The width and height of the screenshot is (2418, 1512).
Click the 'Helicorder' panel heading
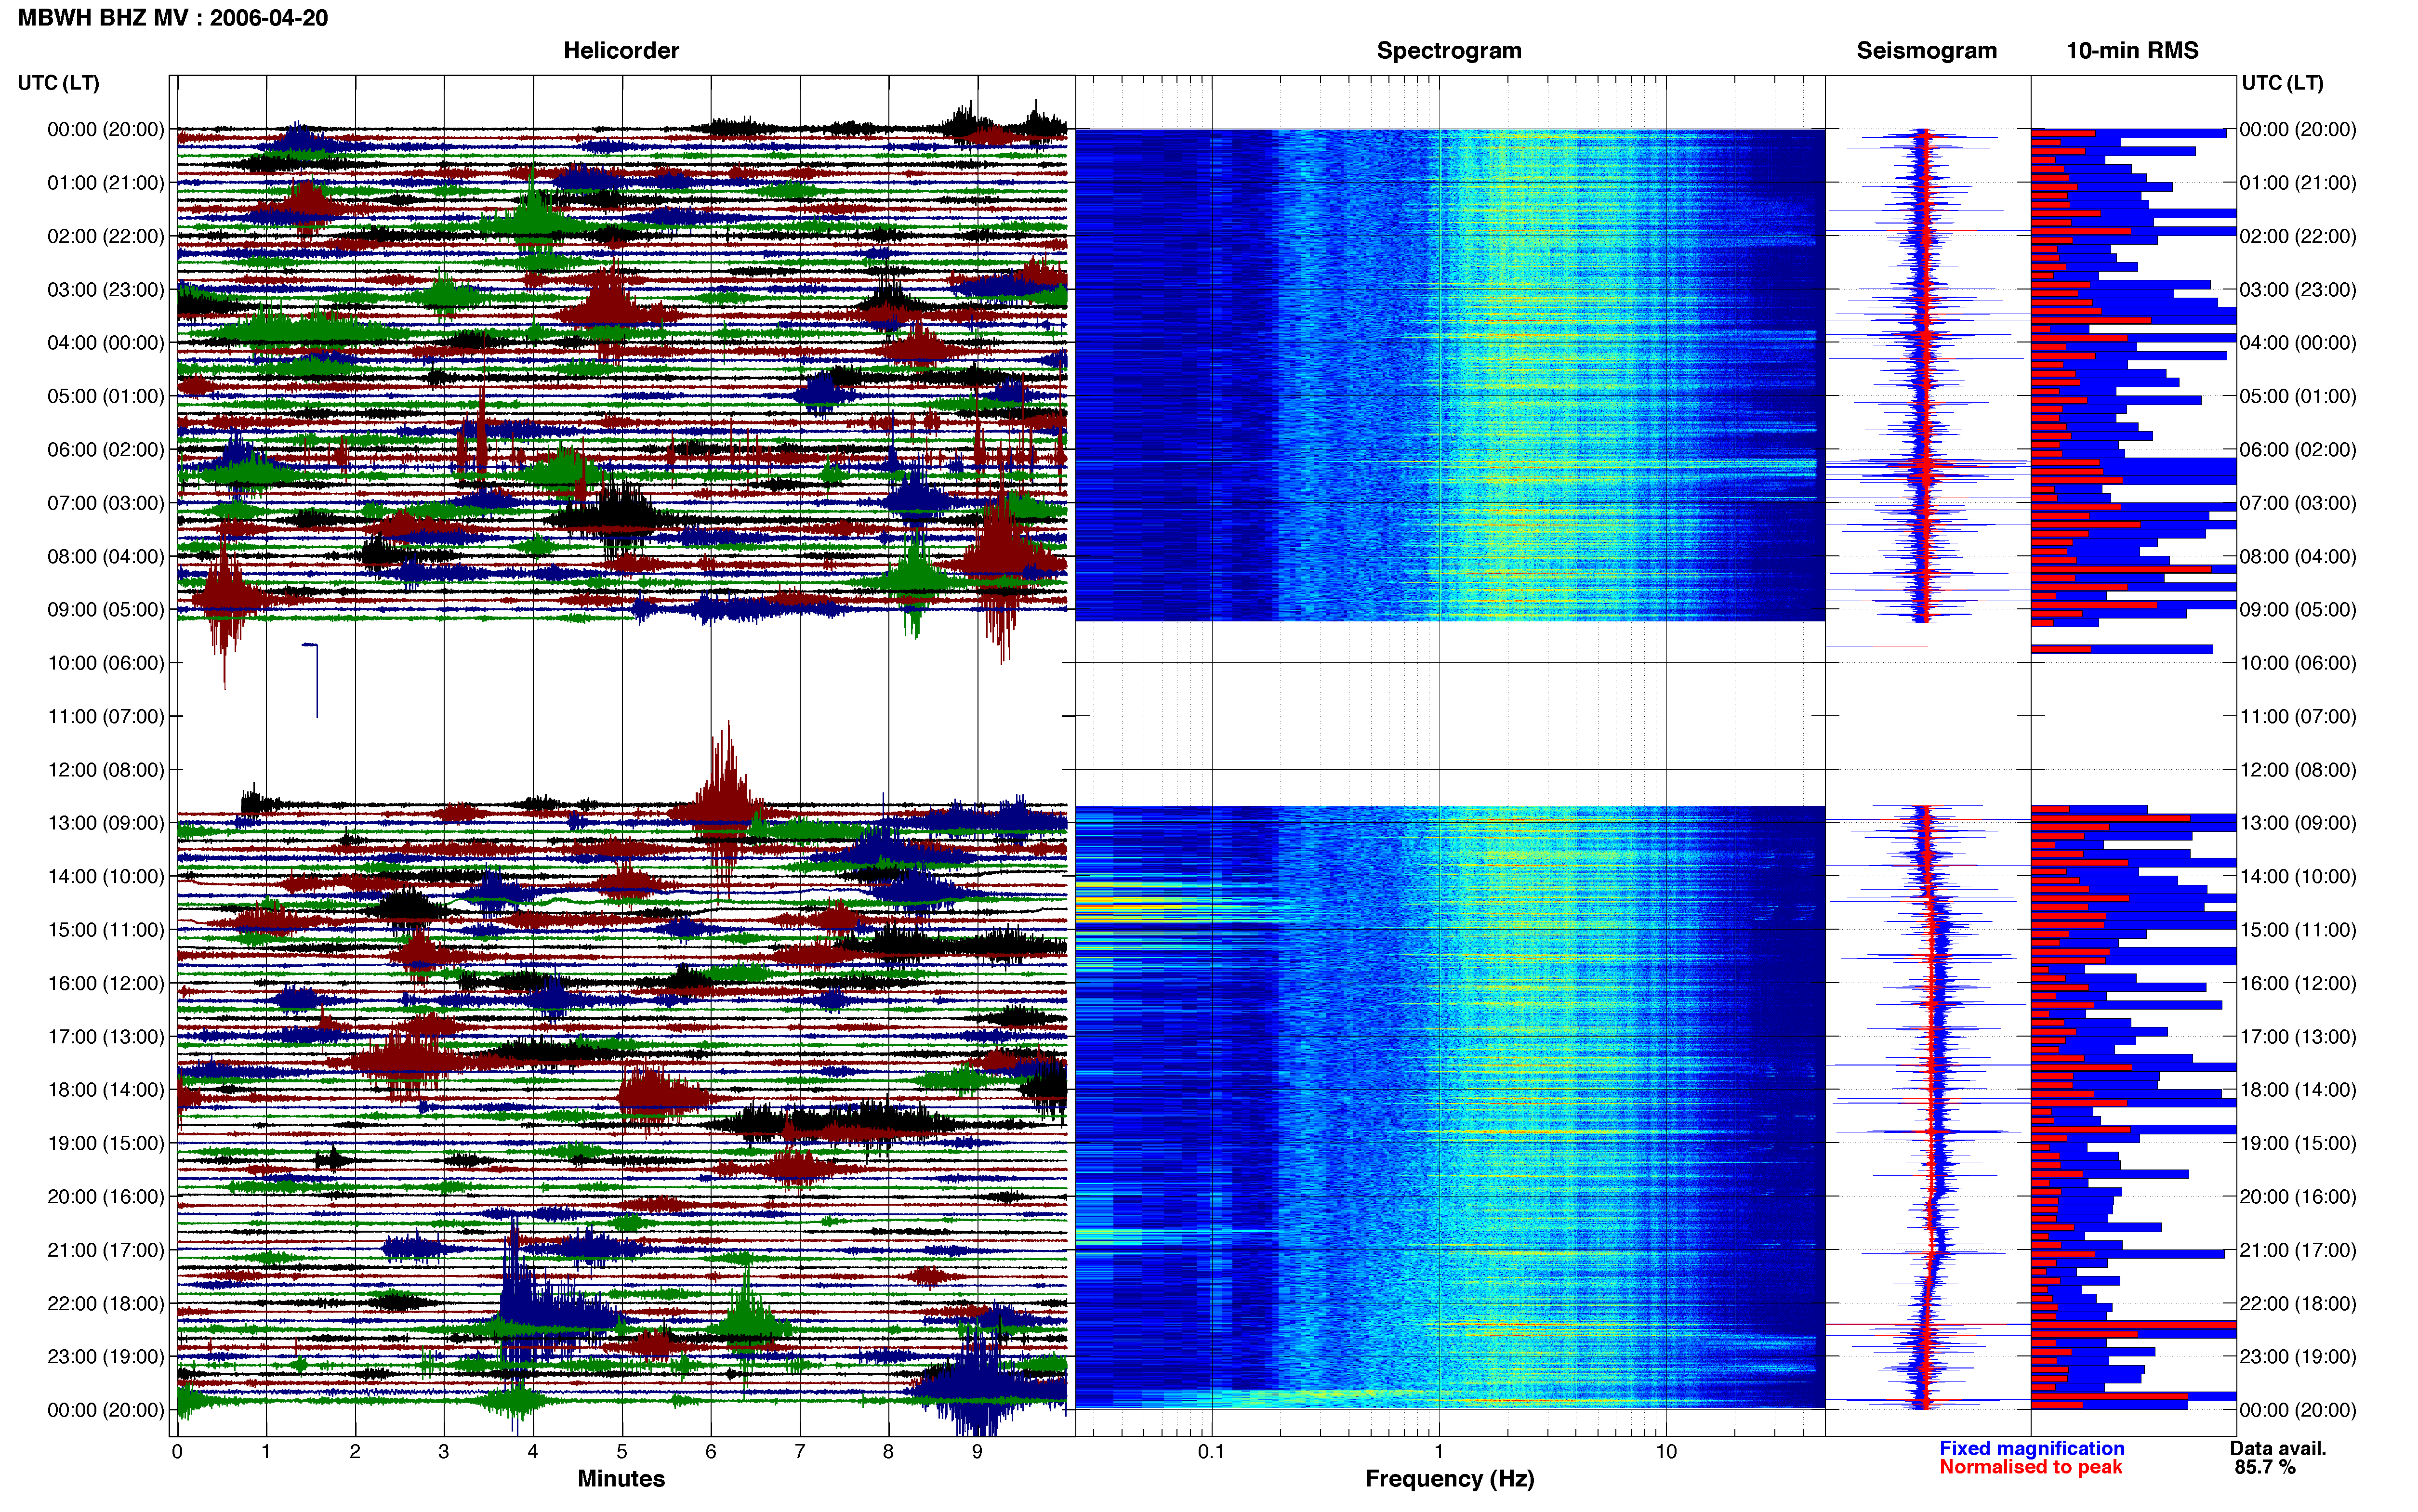pyautogui.click(x=621, y=50)
